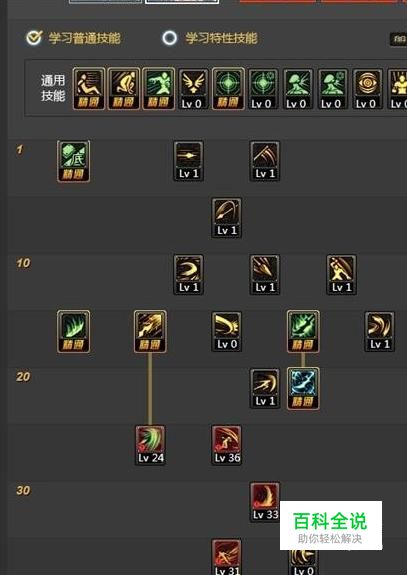The width and height of the screenshot is (407, 575).
Task: Click the Lv 1 skill at far right
Action: [380, 332]
